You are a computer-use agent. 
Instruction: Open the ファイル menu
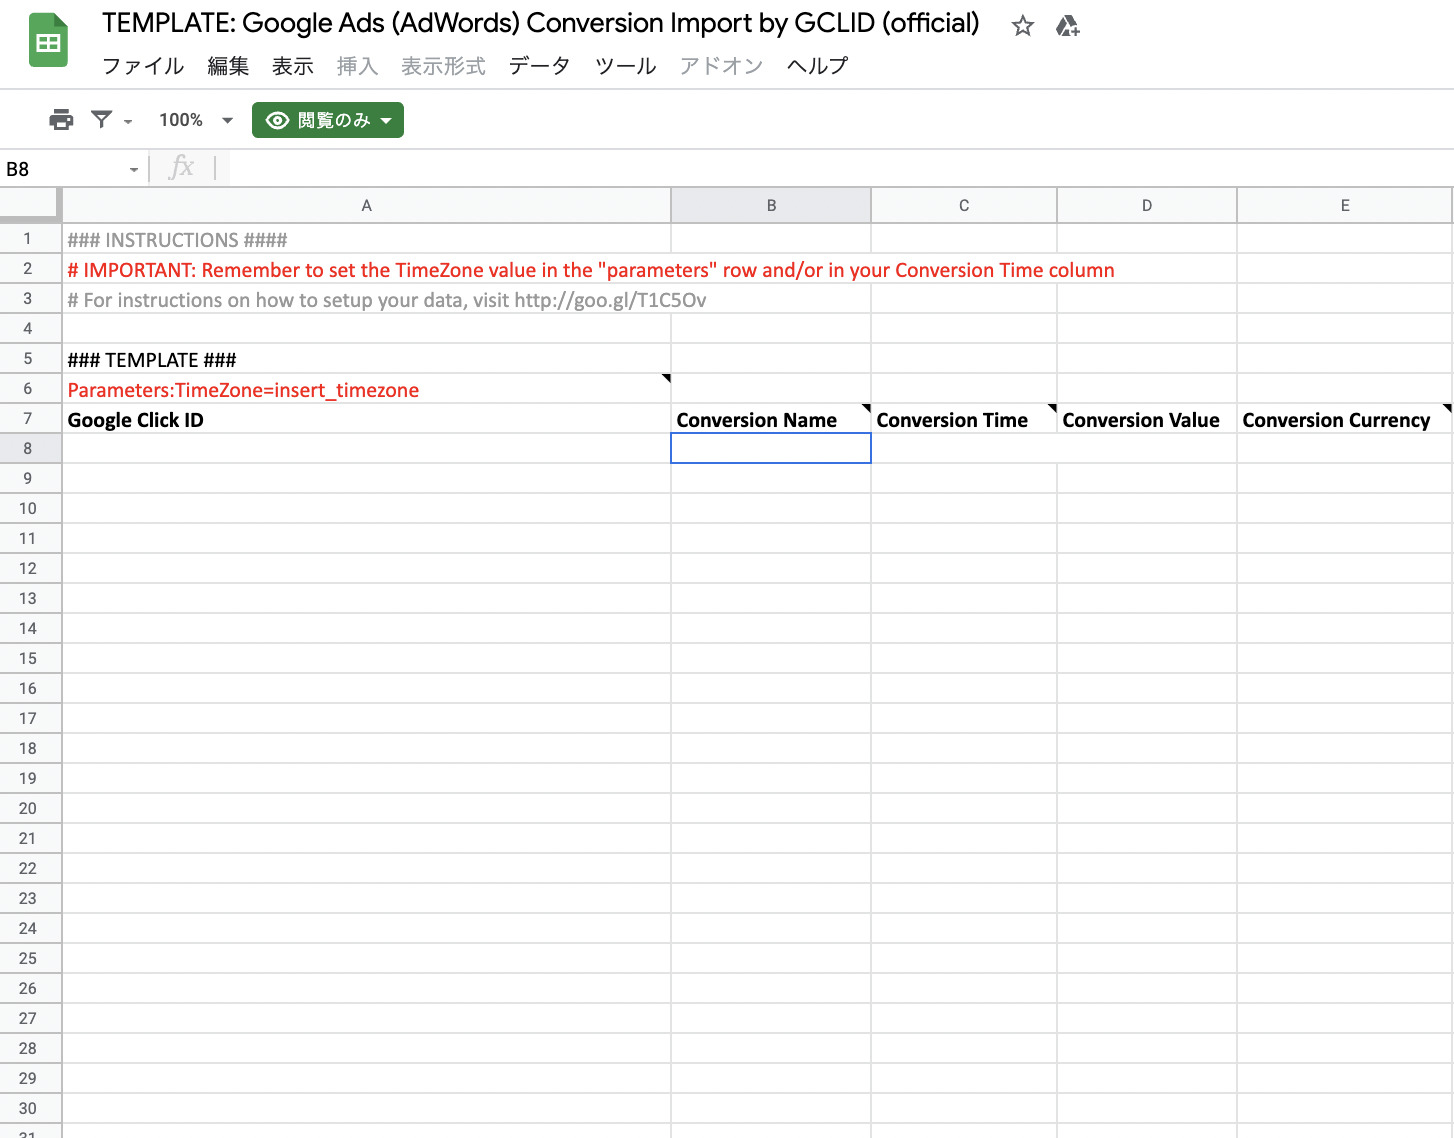click(143, 66)
